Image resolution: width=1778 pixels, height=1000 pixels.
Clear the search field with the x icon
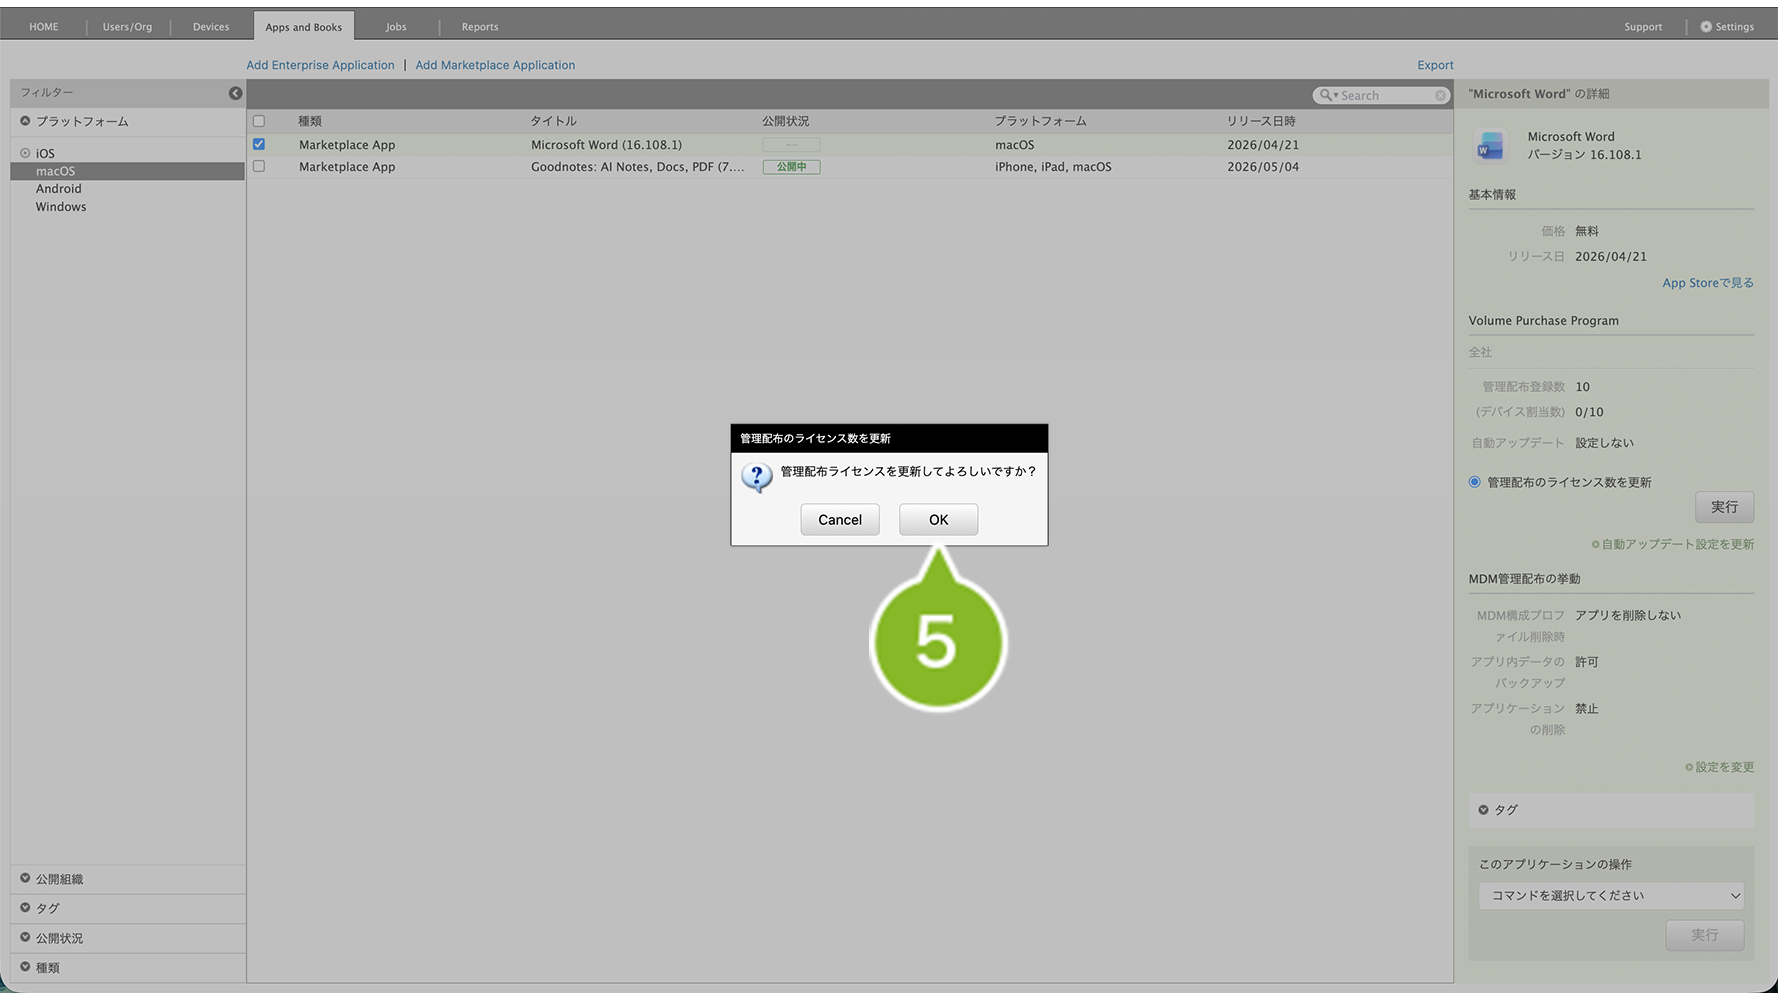click(1440, 95)
